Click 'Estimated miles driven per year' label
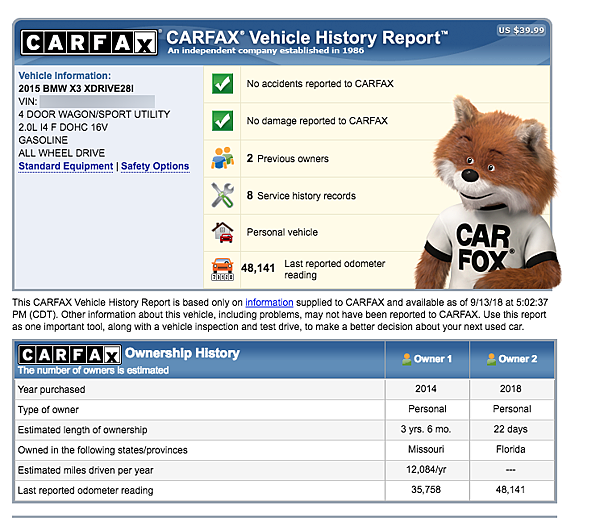The height and width of the screenshot is (518, 600). [x=85, y=470]
